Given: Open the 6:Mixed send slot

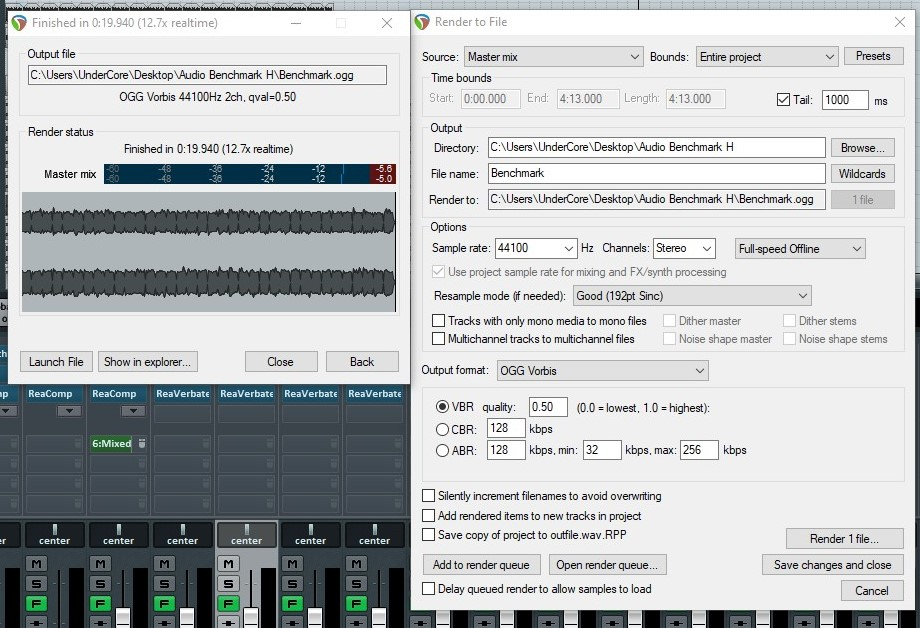Looking at the screenshot, I should (x=111, y=443).
